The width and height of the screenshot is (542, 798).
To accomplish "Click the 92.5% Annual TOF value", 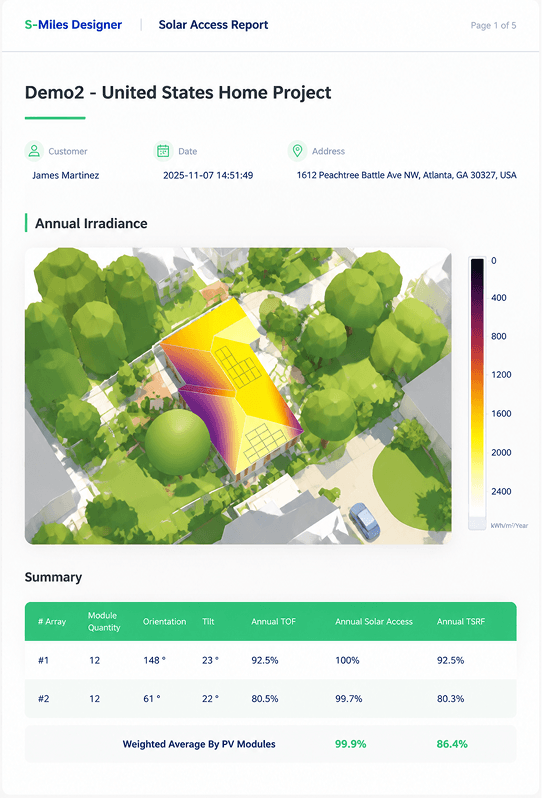I will point(265,660).
